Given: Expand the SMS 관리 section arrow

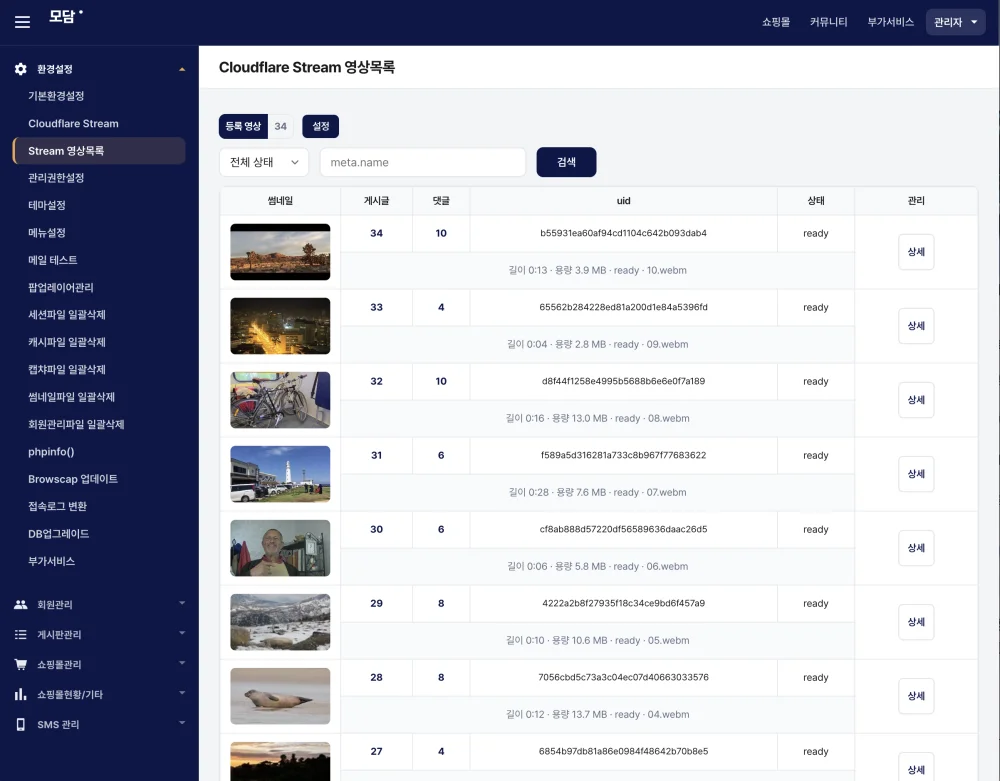Looking at the screenshot, I should coord(182,723).
